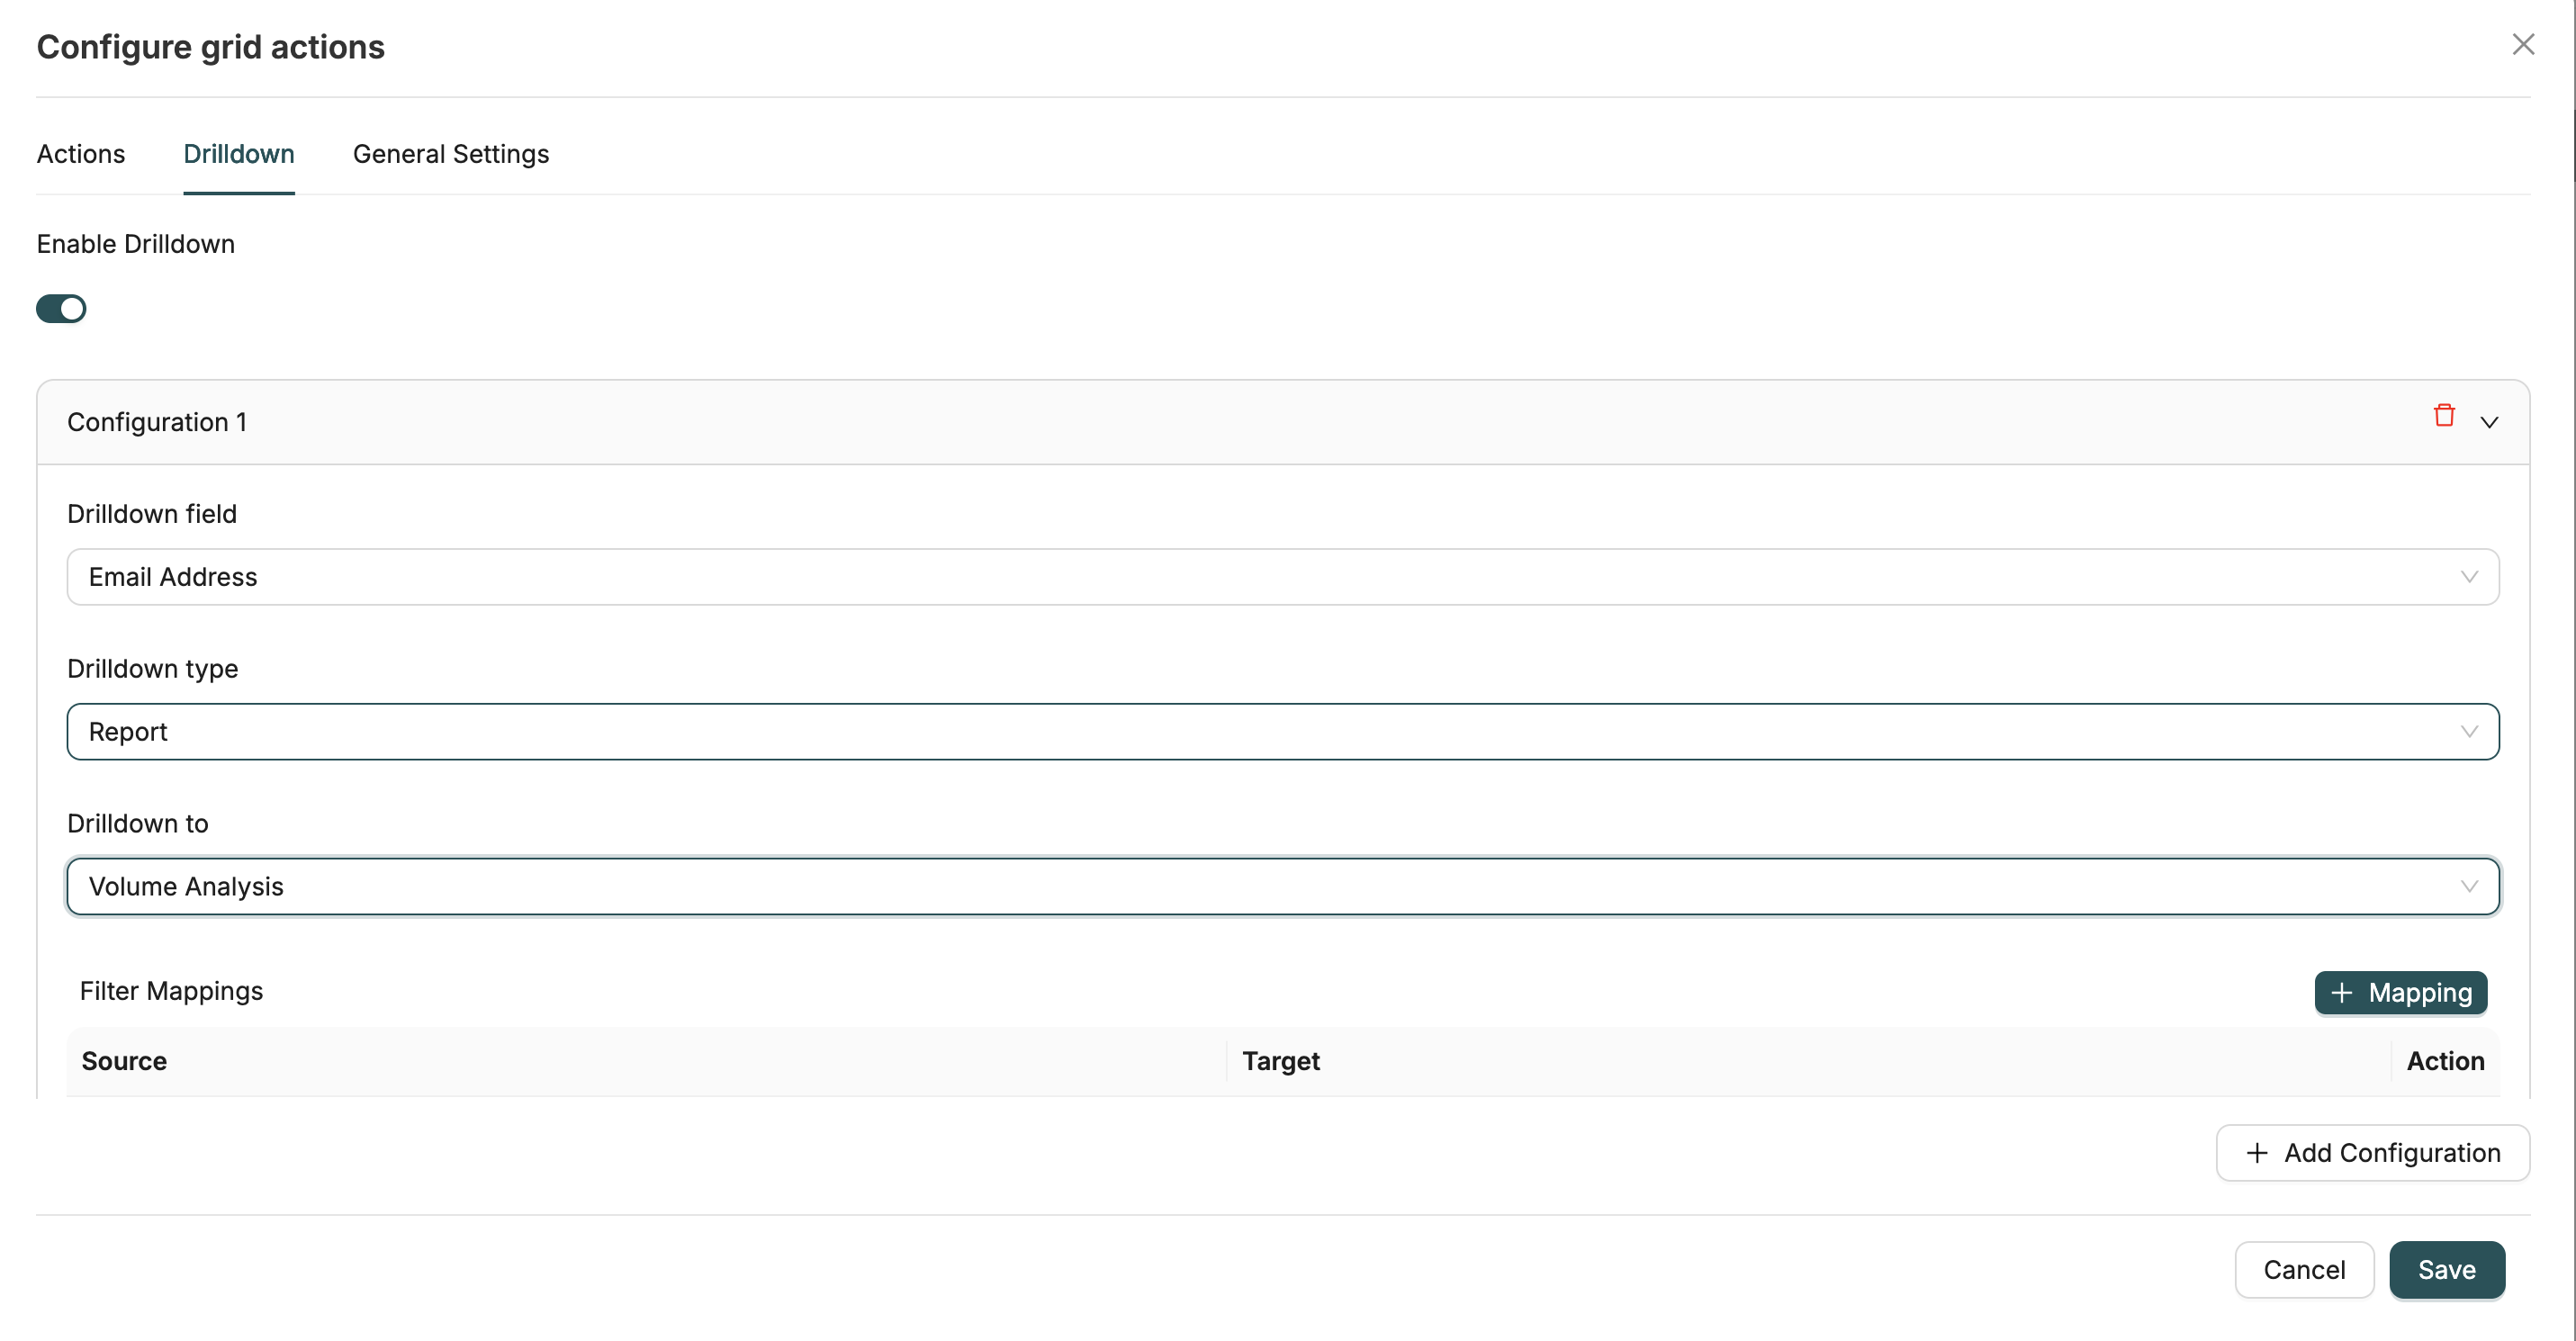
Task: Switch to the General Settings tab
Action: click(450, 154)
